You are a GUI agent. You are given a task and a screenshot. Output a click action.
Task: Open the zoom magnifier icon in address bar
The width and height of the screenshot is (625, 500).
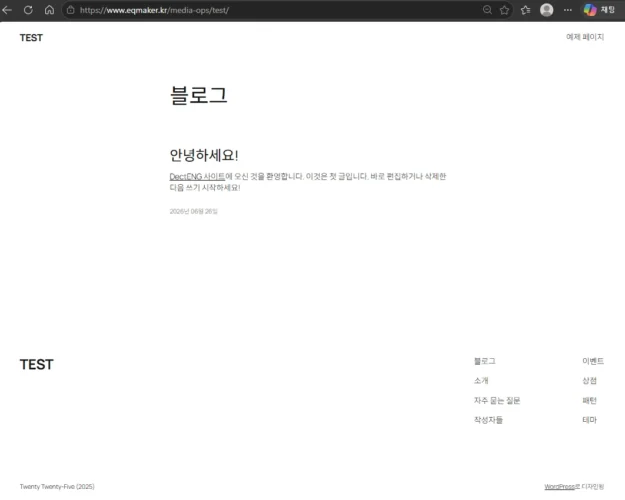[487, 10]
